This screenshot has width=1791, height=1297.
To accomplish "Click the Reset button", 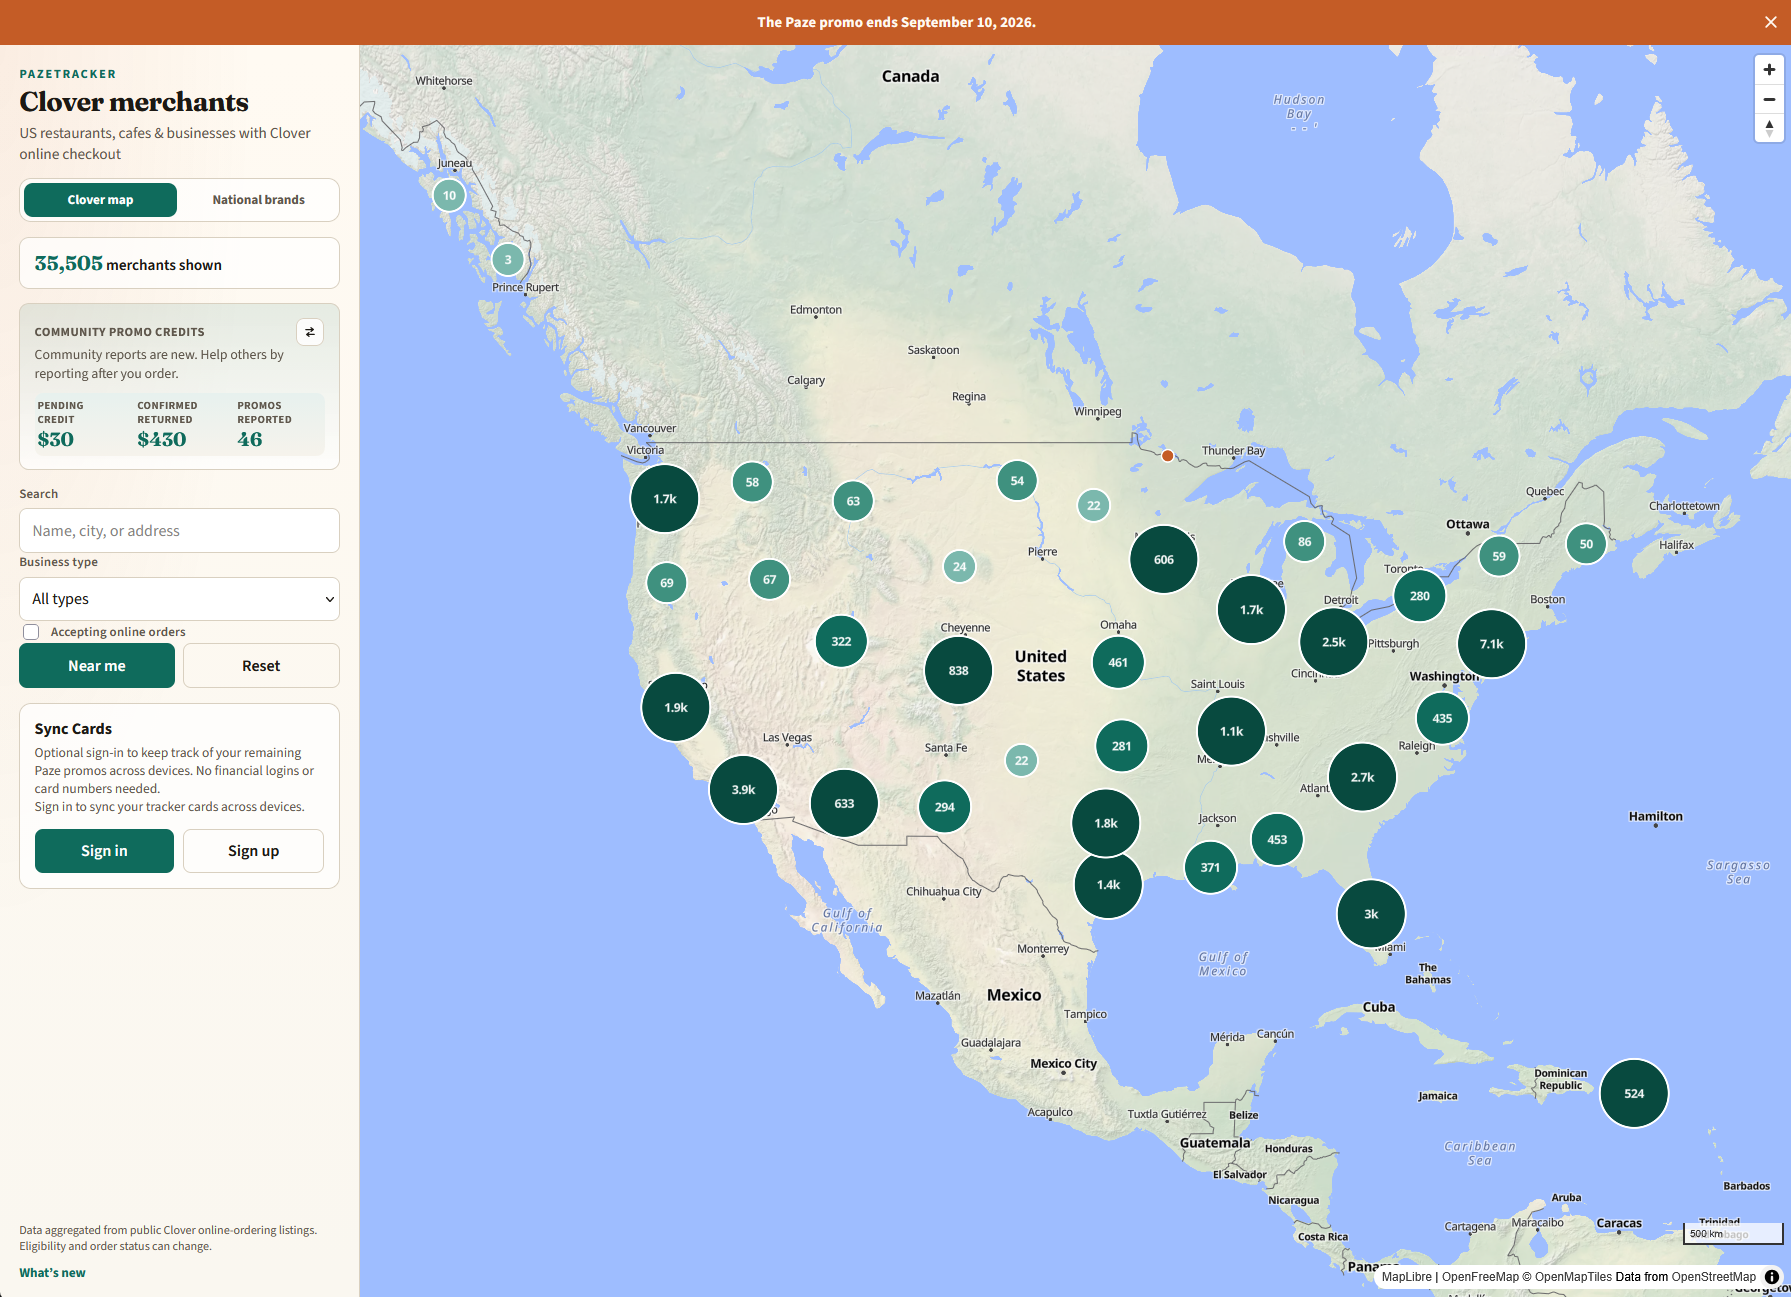I will pyautogui.click(x=261, y=666).
